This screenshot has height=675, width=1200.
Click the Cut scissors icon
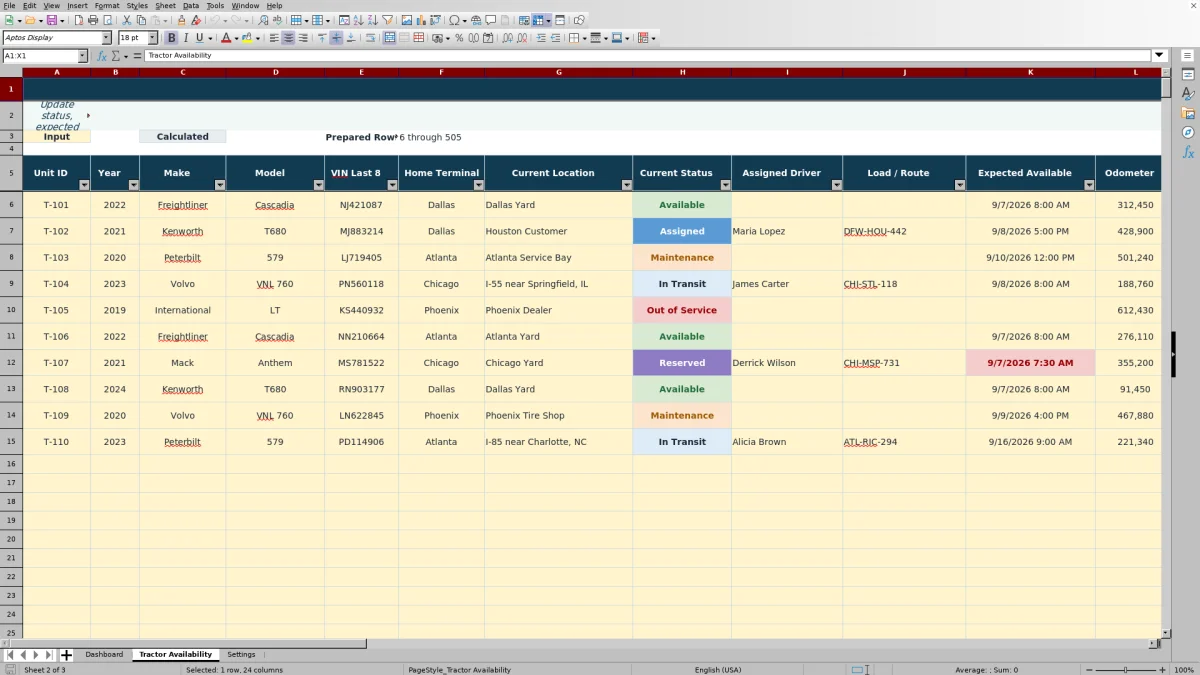(127, 20)
